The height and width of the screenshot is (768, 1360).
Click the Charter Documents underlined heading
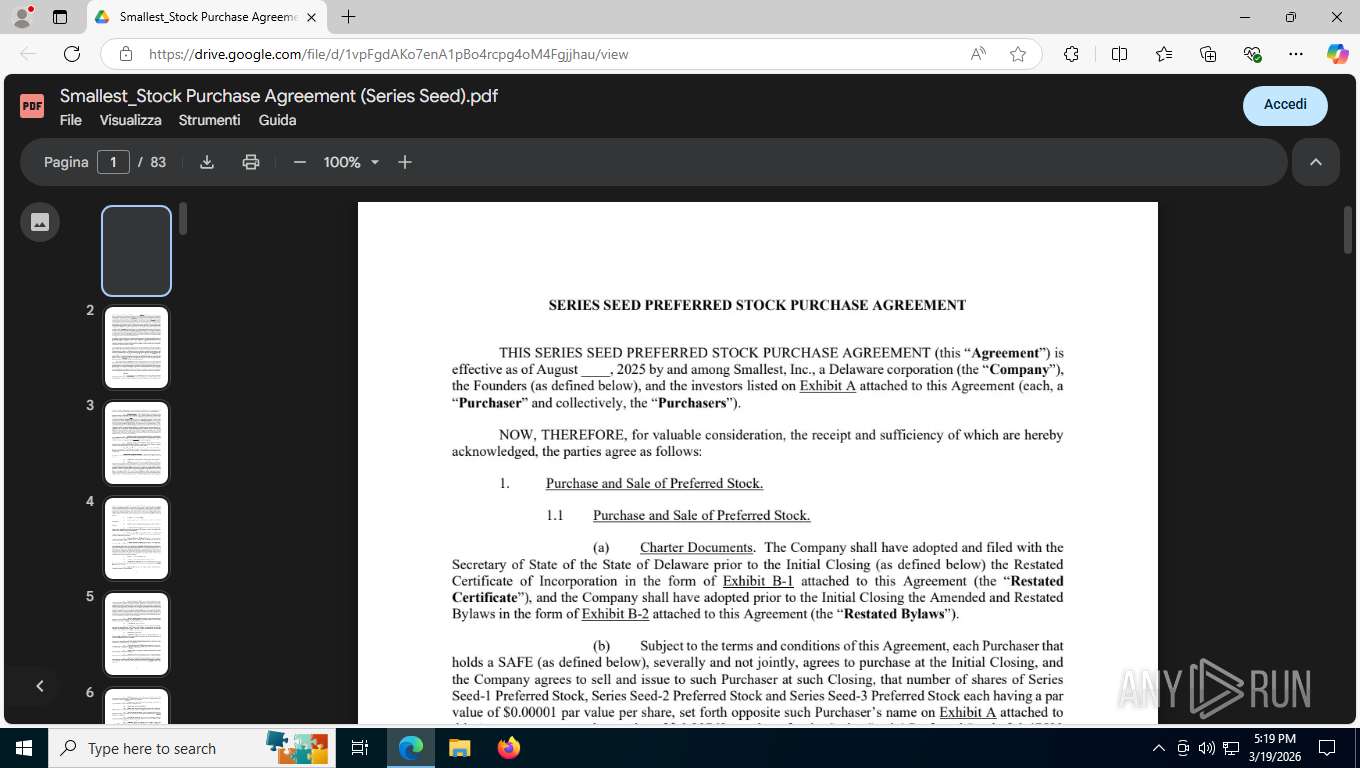[696, 548]
